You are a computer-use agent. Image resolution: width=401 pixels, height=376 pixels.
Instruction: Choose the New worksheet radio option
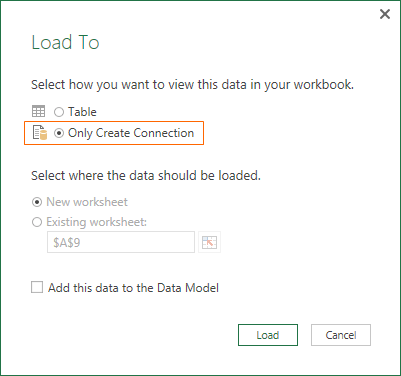tap(37, 202)
